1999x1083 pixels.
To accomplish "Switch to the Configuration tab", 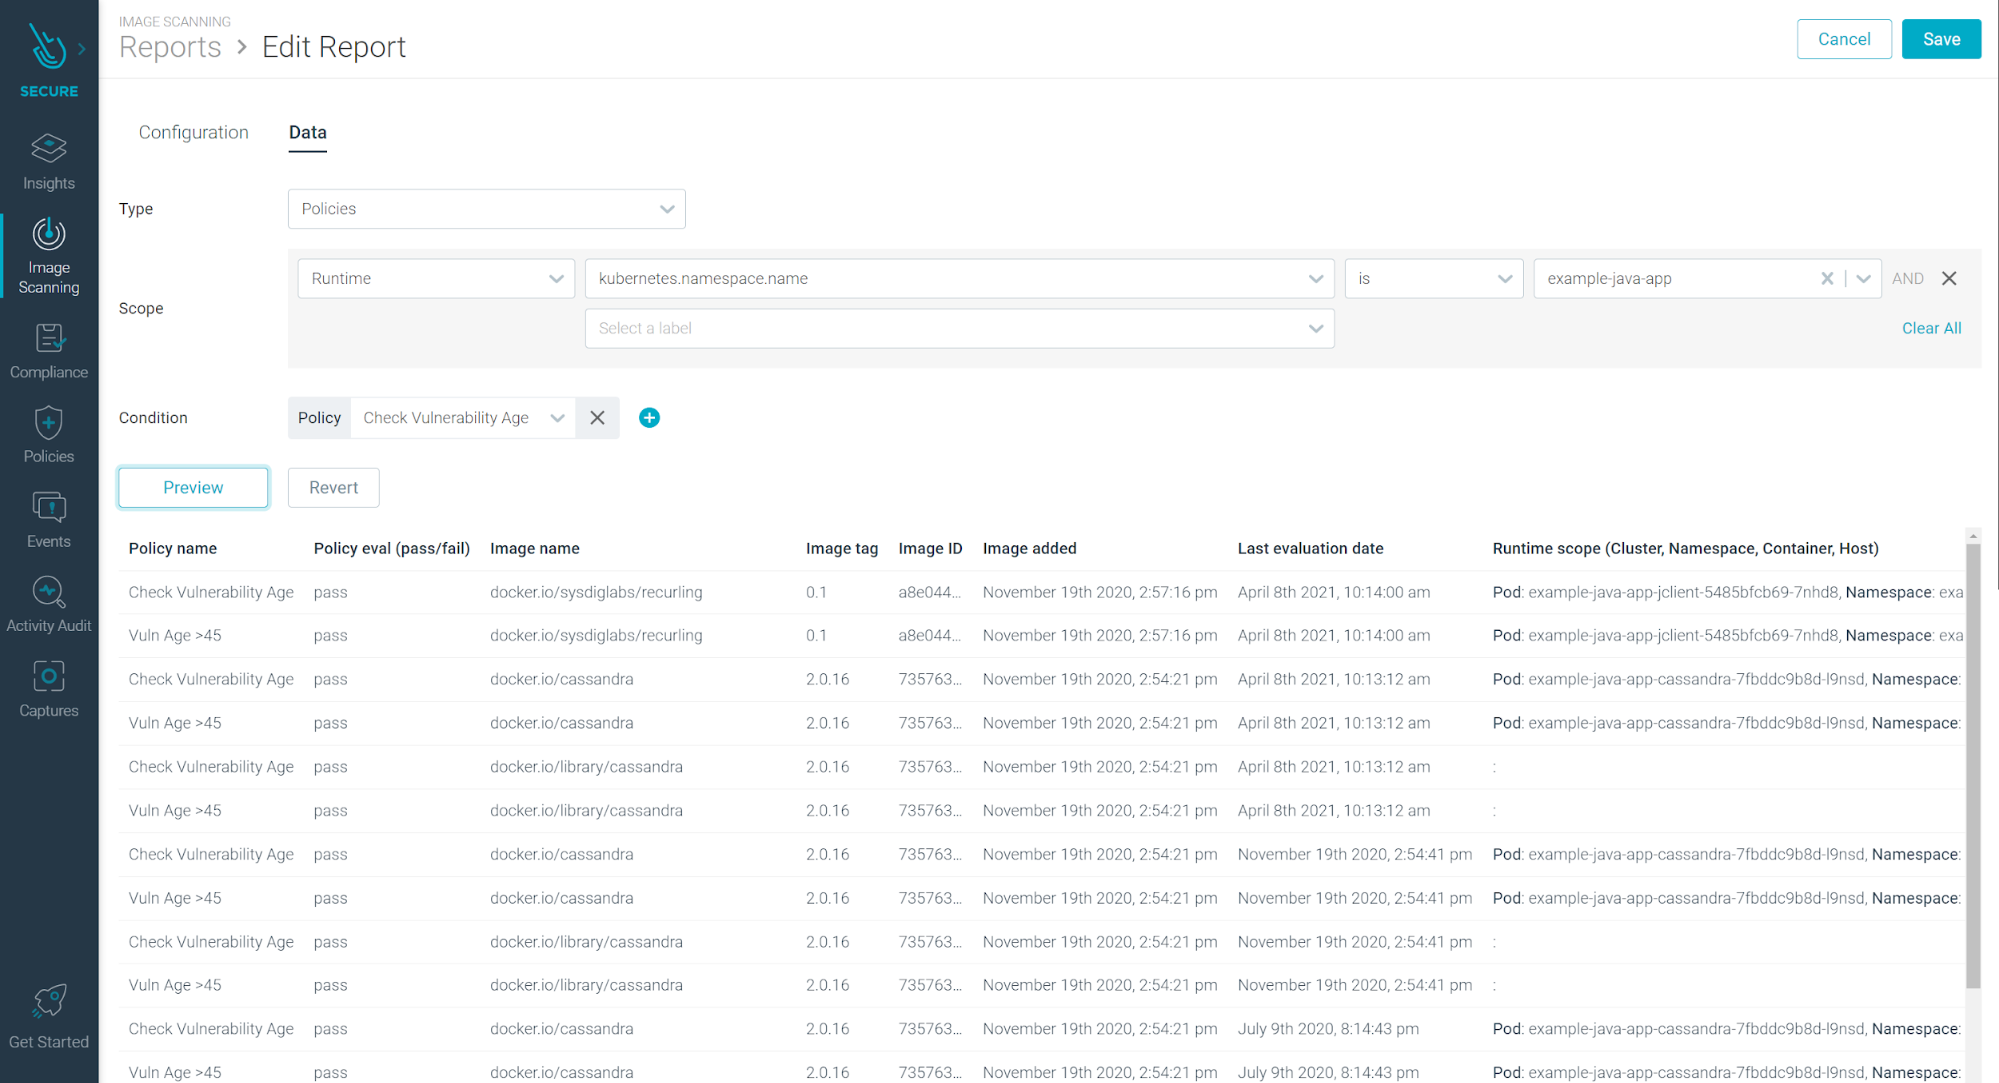I will [194, 132].
